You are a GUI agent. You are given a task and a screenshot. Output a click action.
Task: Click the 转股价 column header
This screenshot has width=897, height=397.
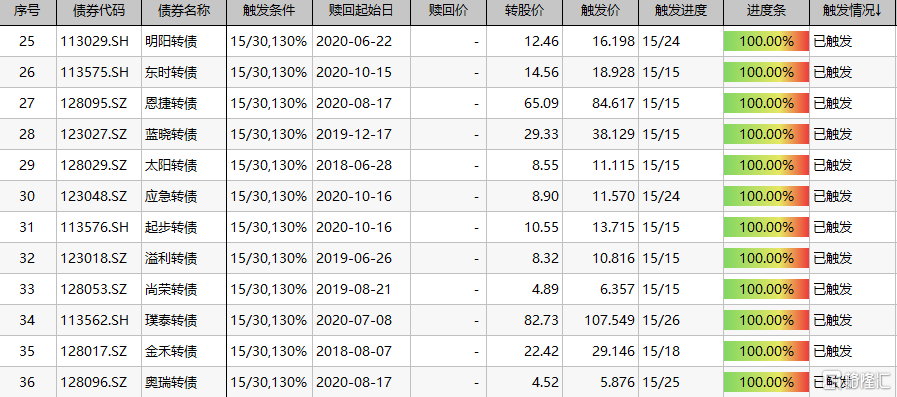point(525,11)
